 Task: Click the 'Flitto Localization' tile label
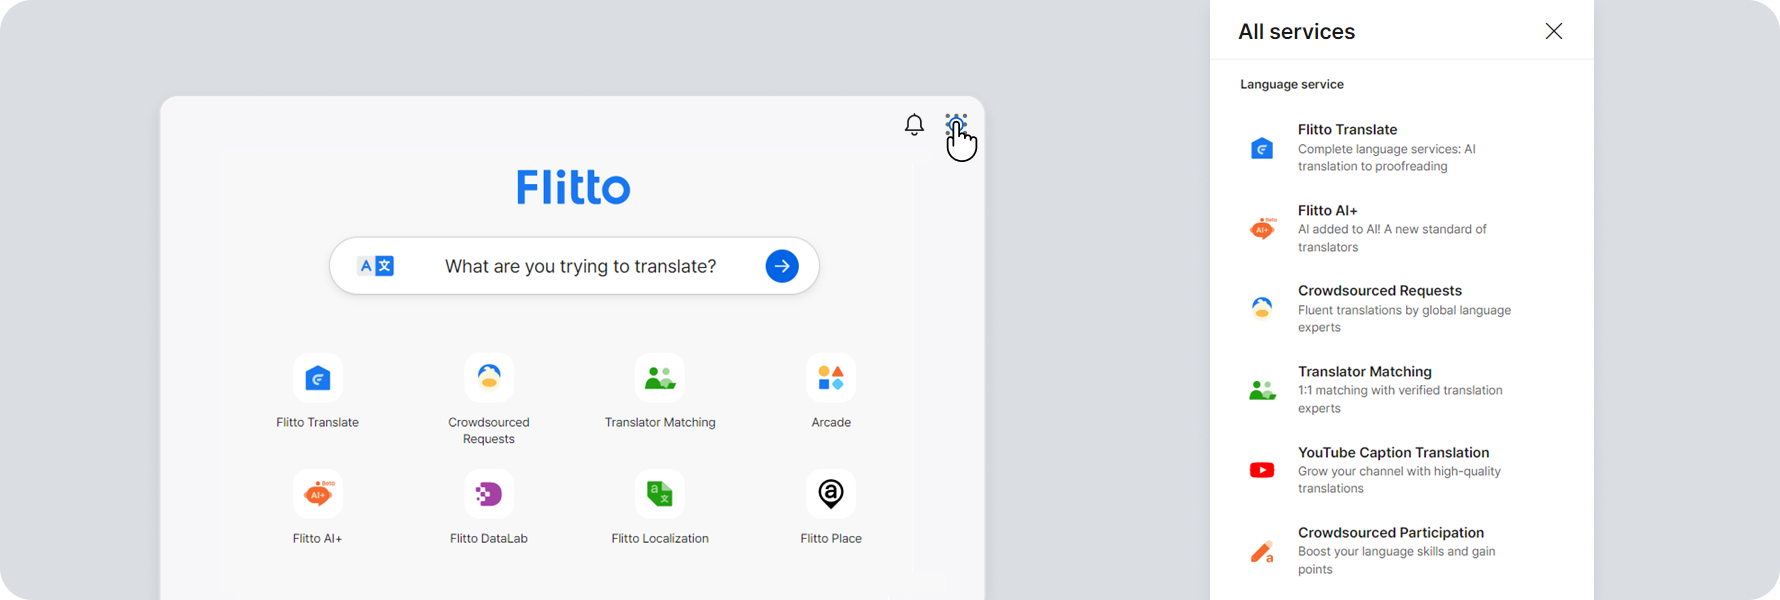(660, 538)
